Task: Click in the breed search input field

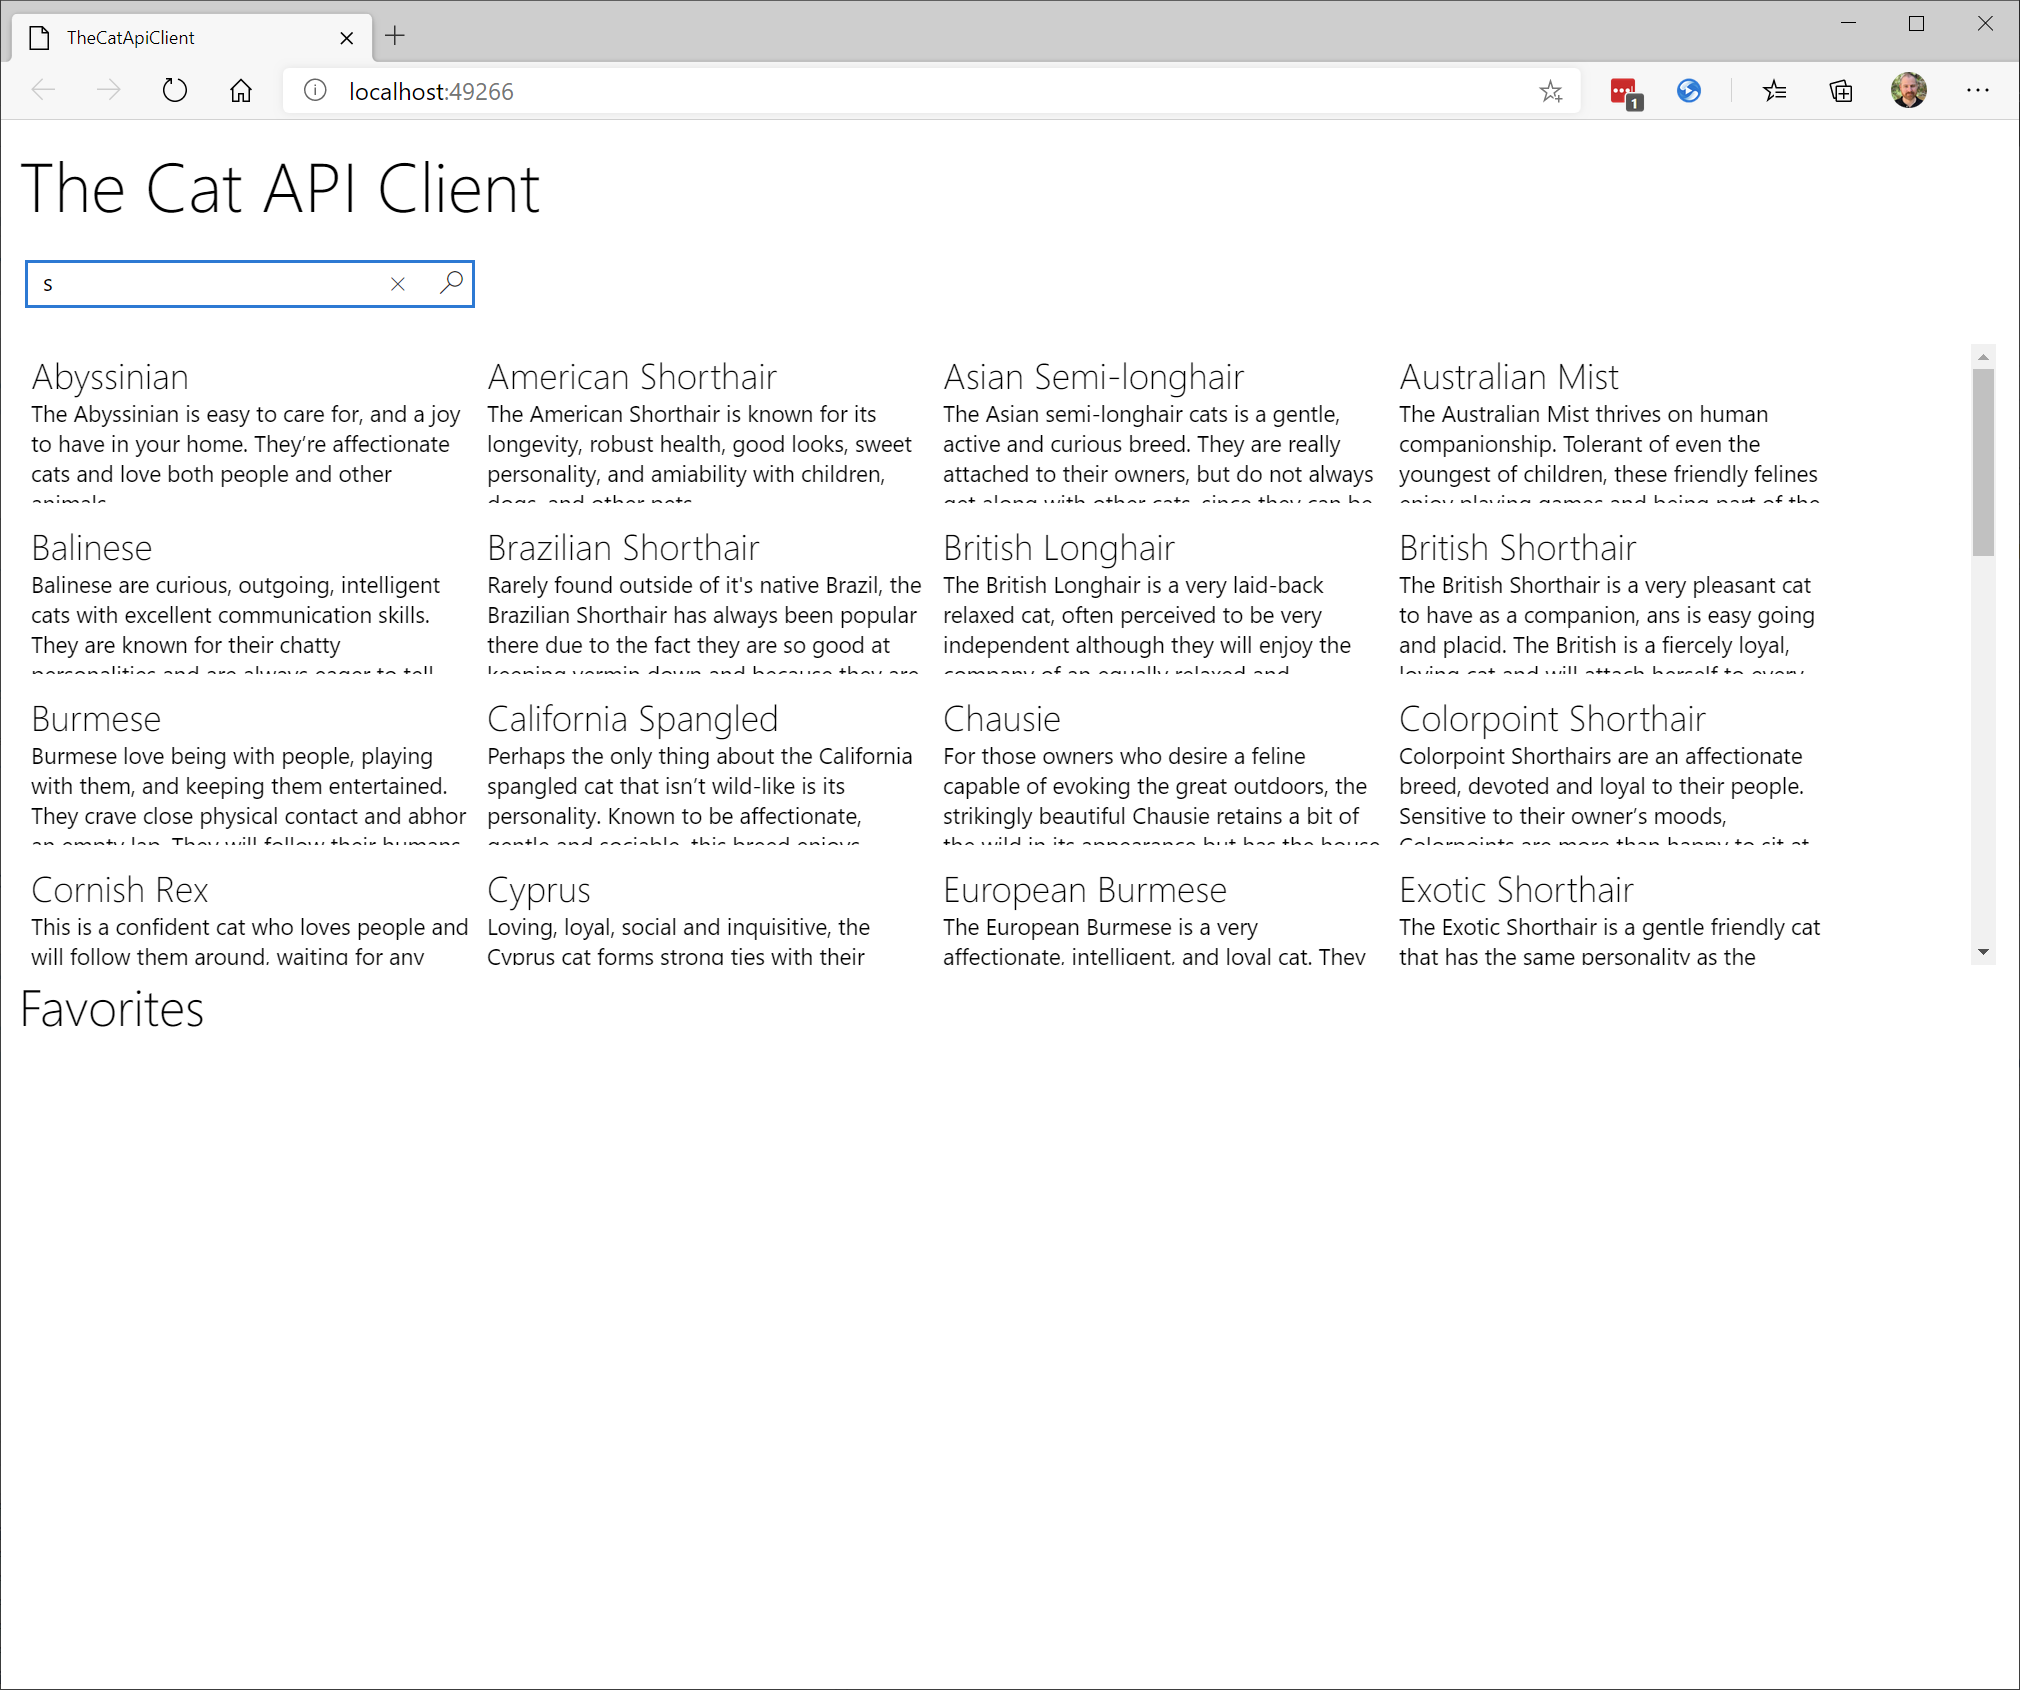Action: [x=200, y=283]
